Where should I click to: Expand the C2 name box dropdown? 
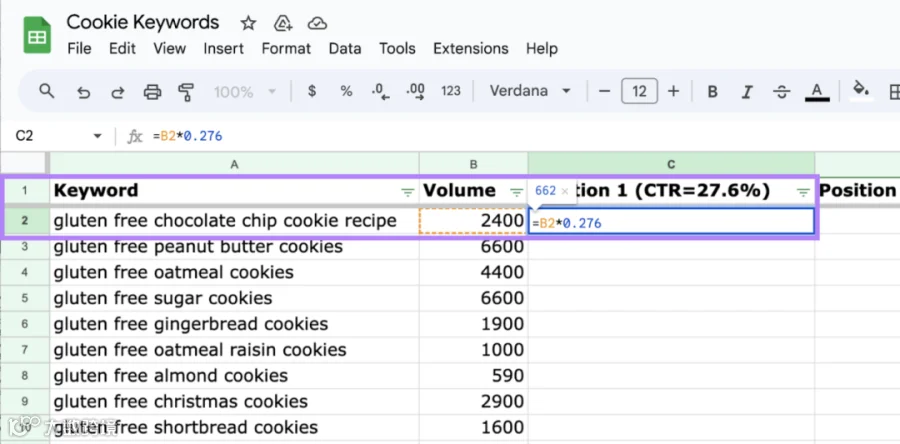[x=98, y=136]
